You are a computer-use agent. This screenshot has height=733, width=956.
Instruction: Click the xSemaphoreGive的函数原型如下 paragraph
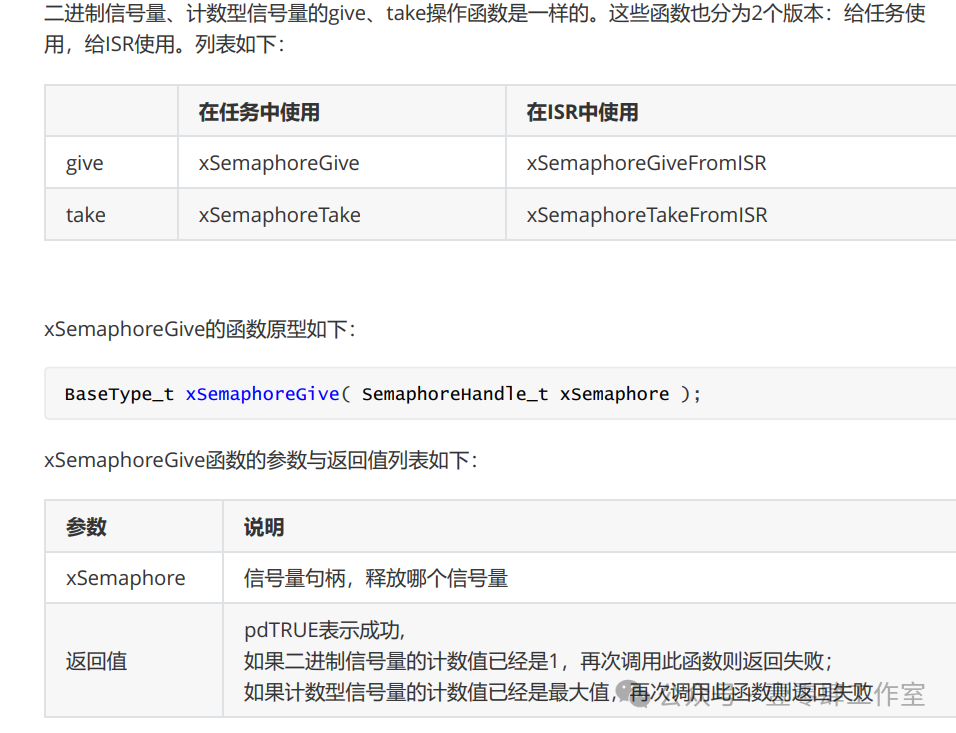pos(200,329)
